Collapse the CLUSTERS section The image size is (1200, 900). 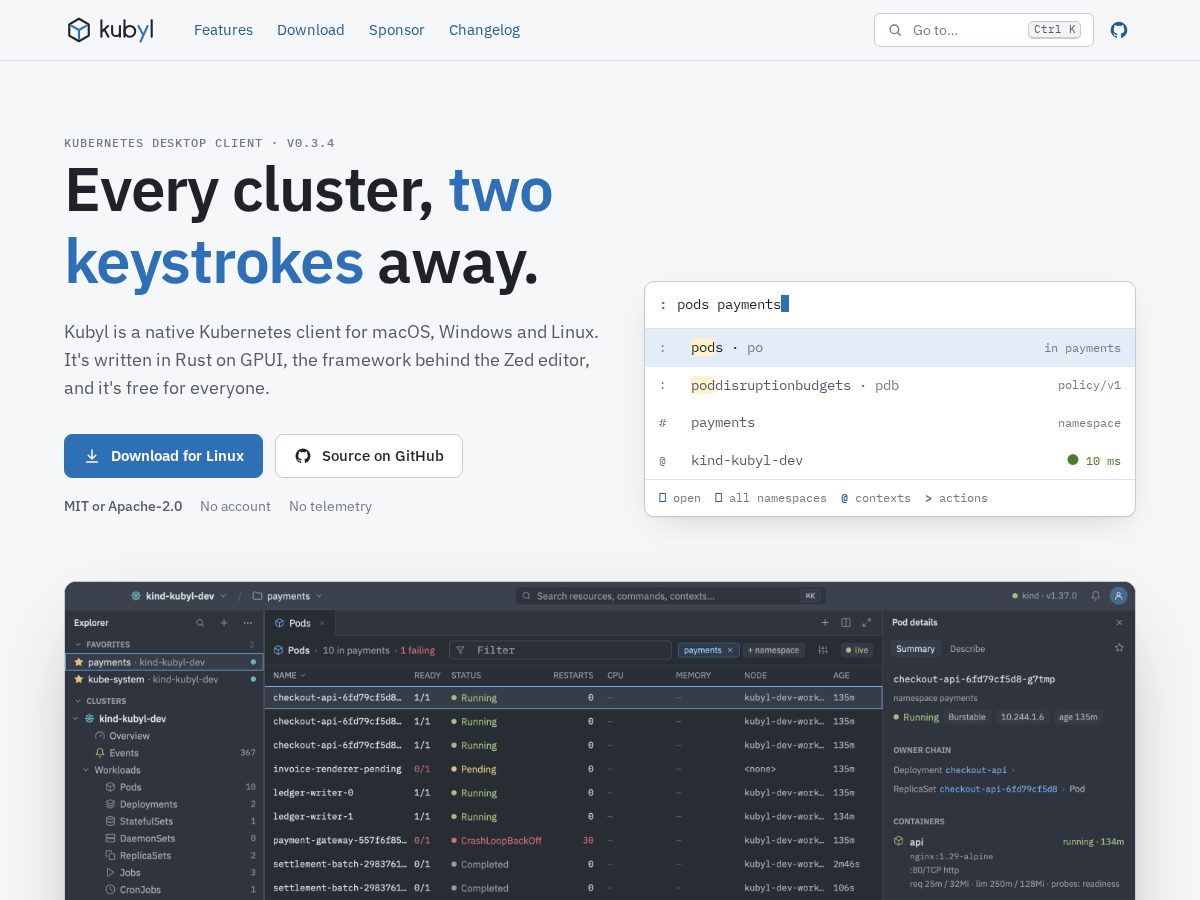78,701
